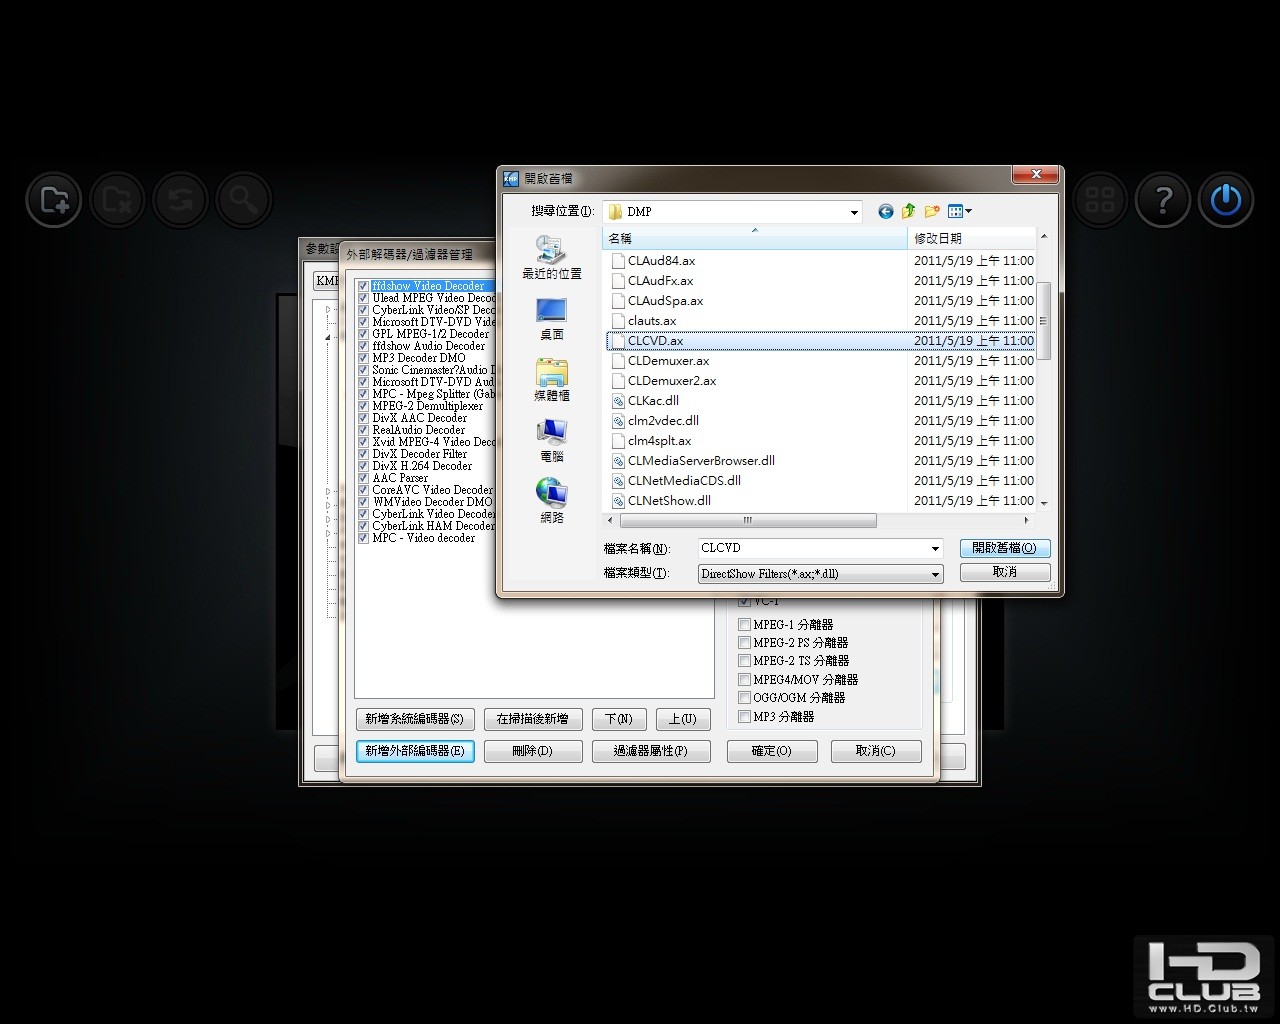The image size is (1280, 1024).
Task: Click the remove folder icon in top toolbar
Action: [x=117, y=200]
